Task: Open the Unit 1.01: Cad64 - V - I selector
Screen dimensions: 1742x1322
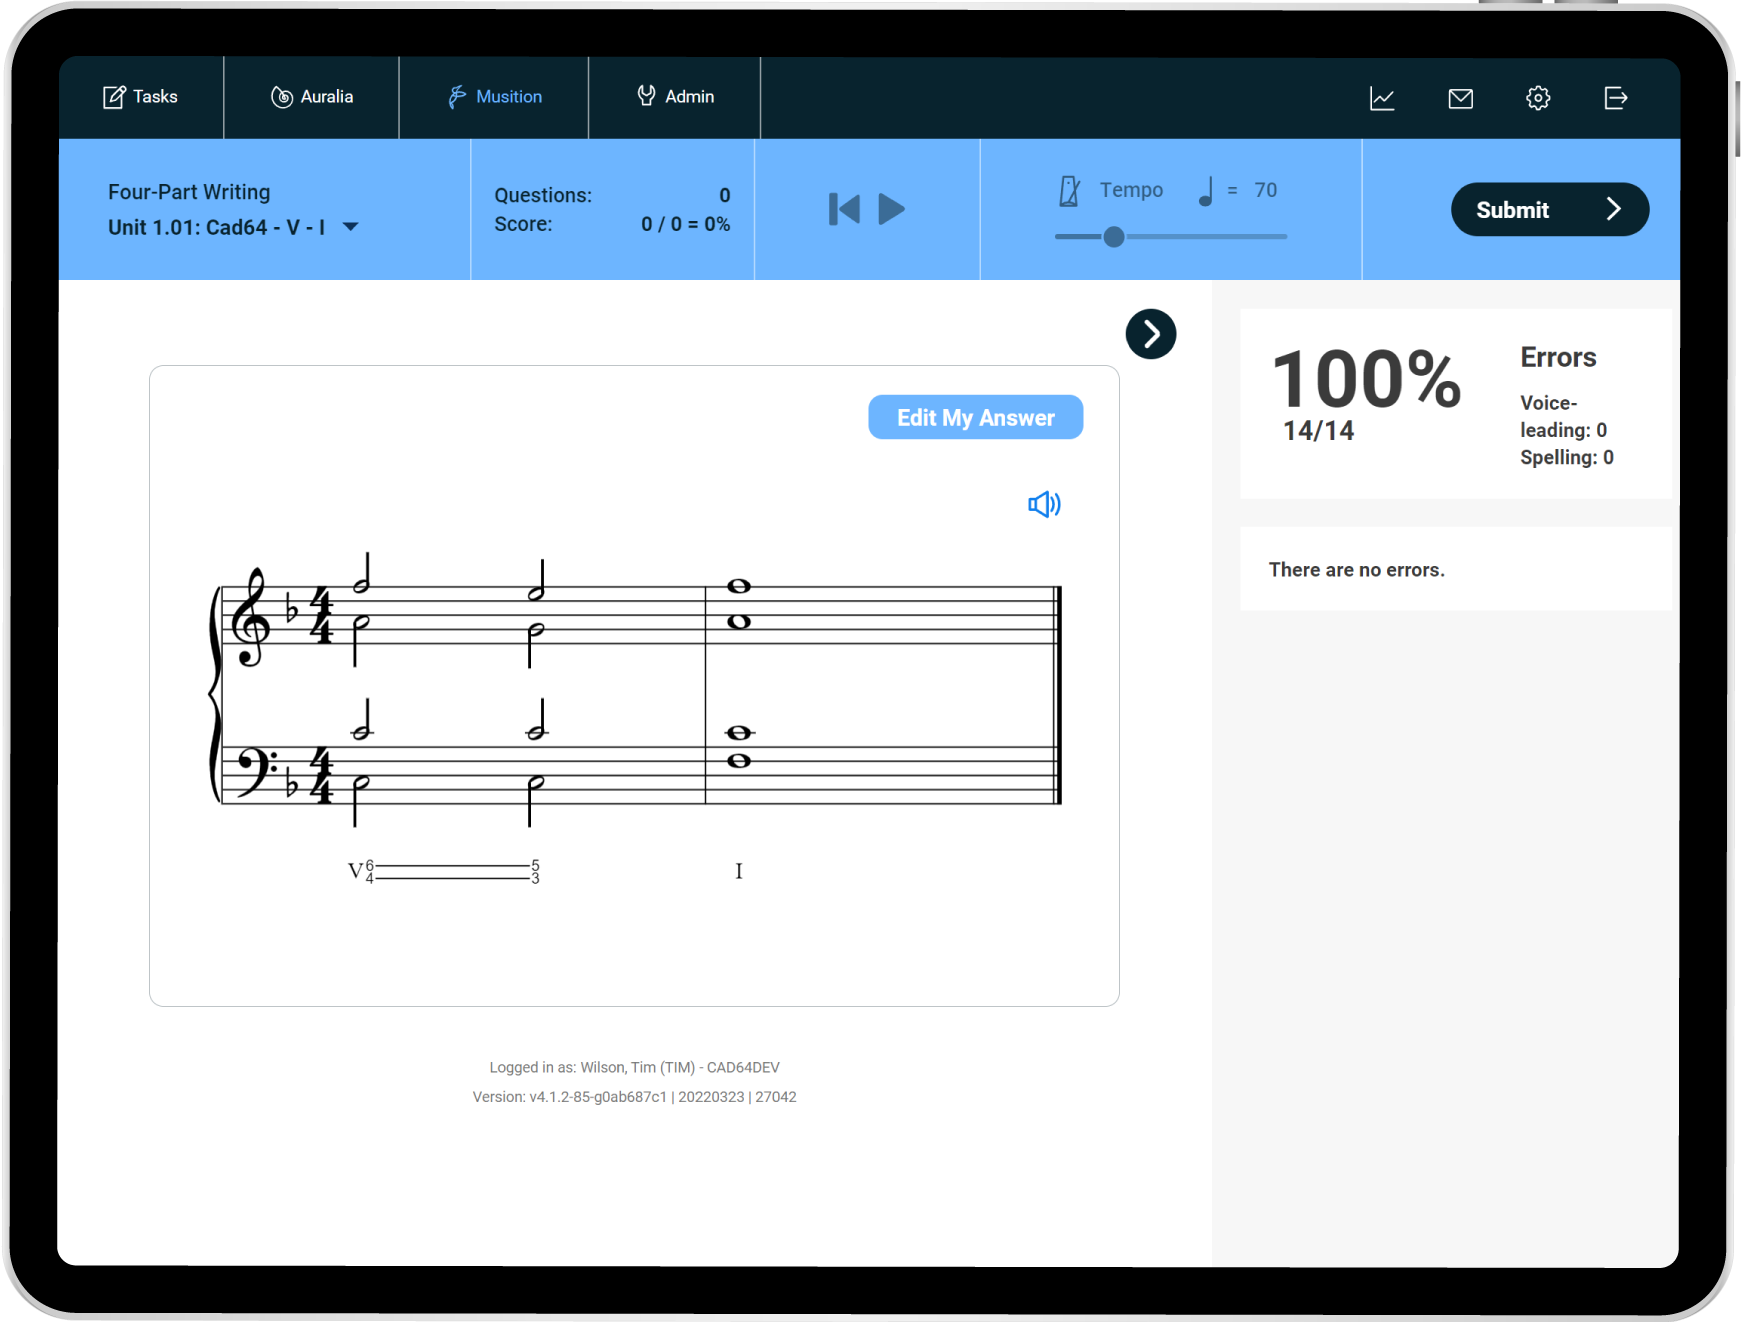Action: [216, 227]
